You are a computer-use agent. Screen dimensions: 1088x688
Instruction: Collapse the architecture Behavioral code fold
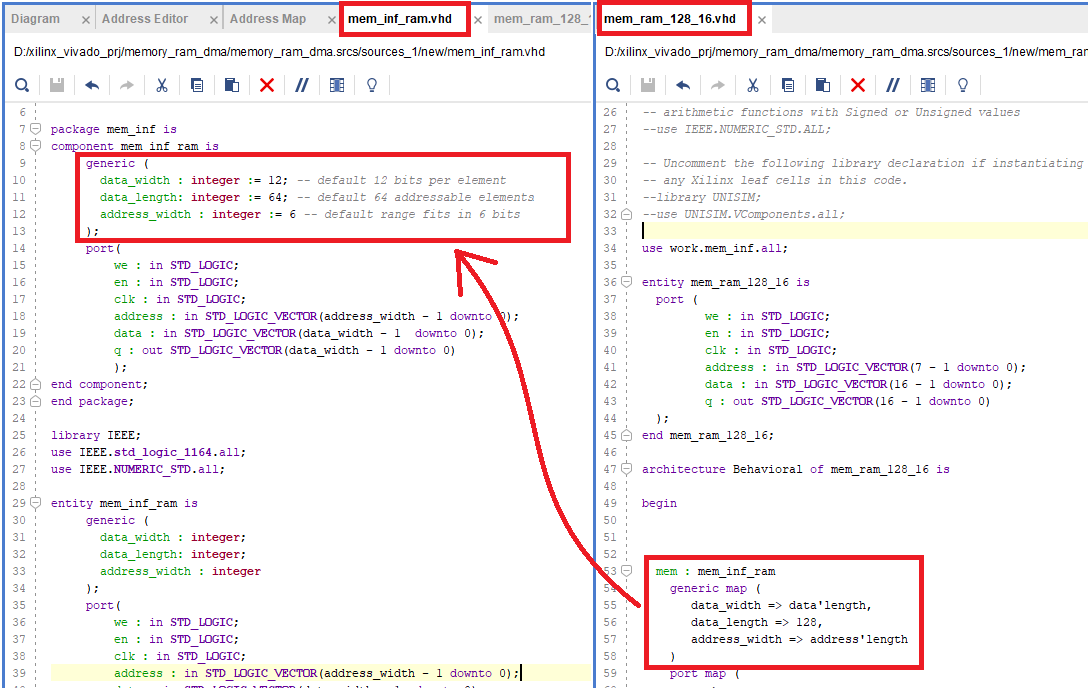point(625,467)
